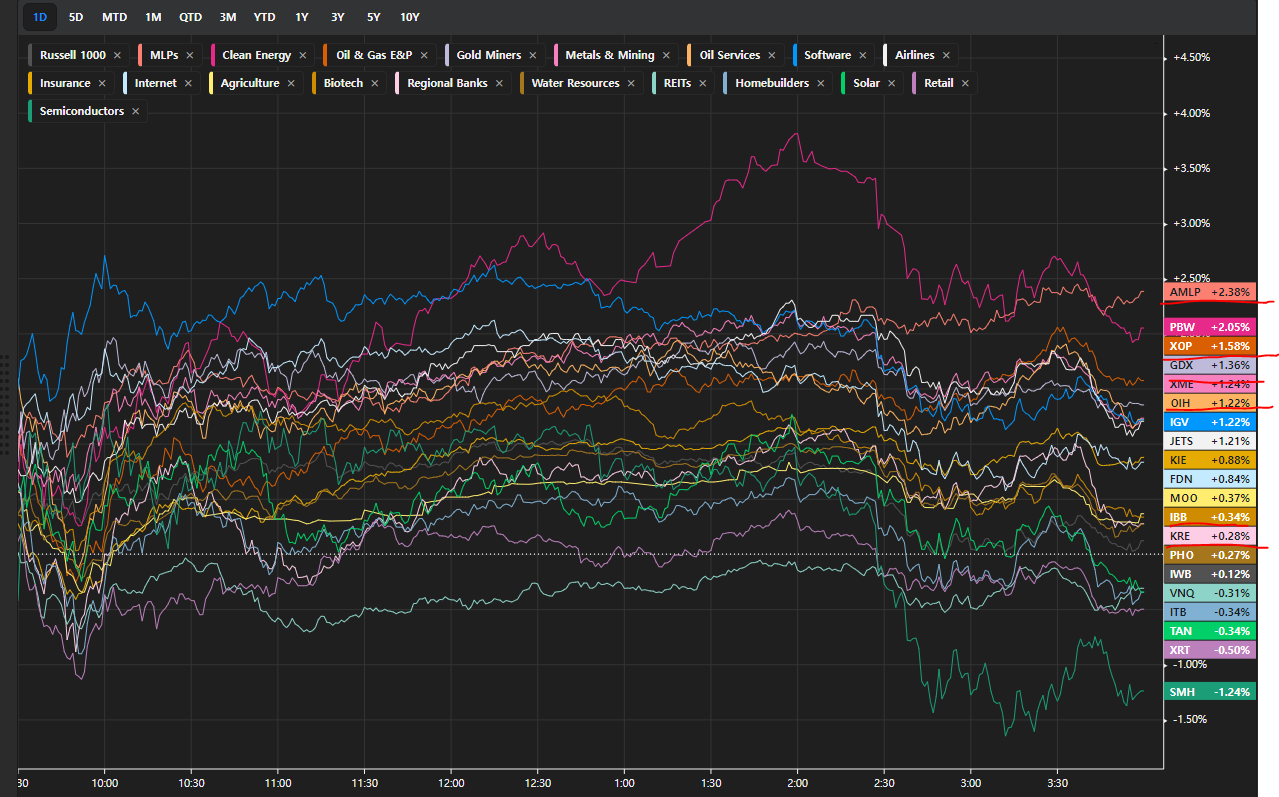
Task: Remove the Software series using its X icon
Action: pyautogui.click(x=863, y=56)
